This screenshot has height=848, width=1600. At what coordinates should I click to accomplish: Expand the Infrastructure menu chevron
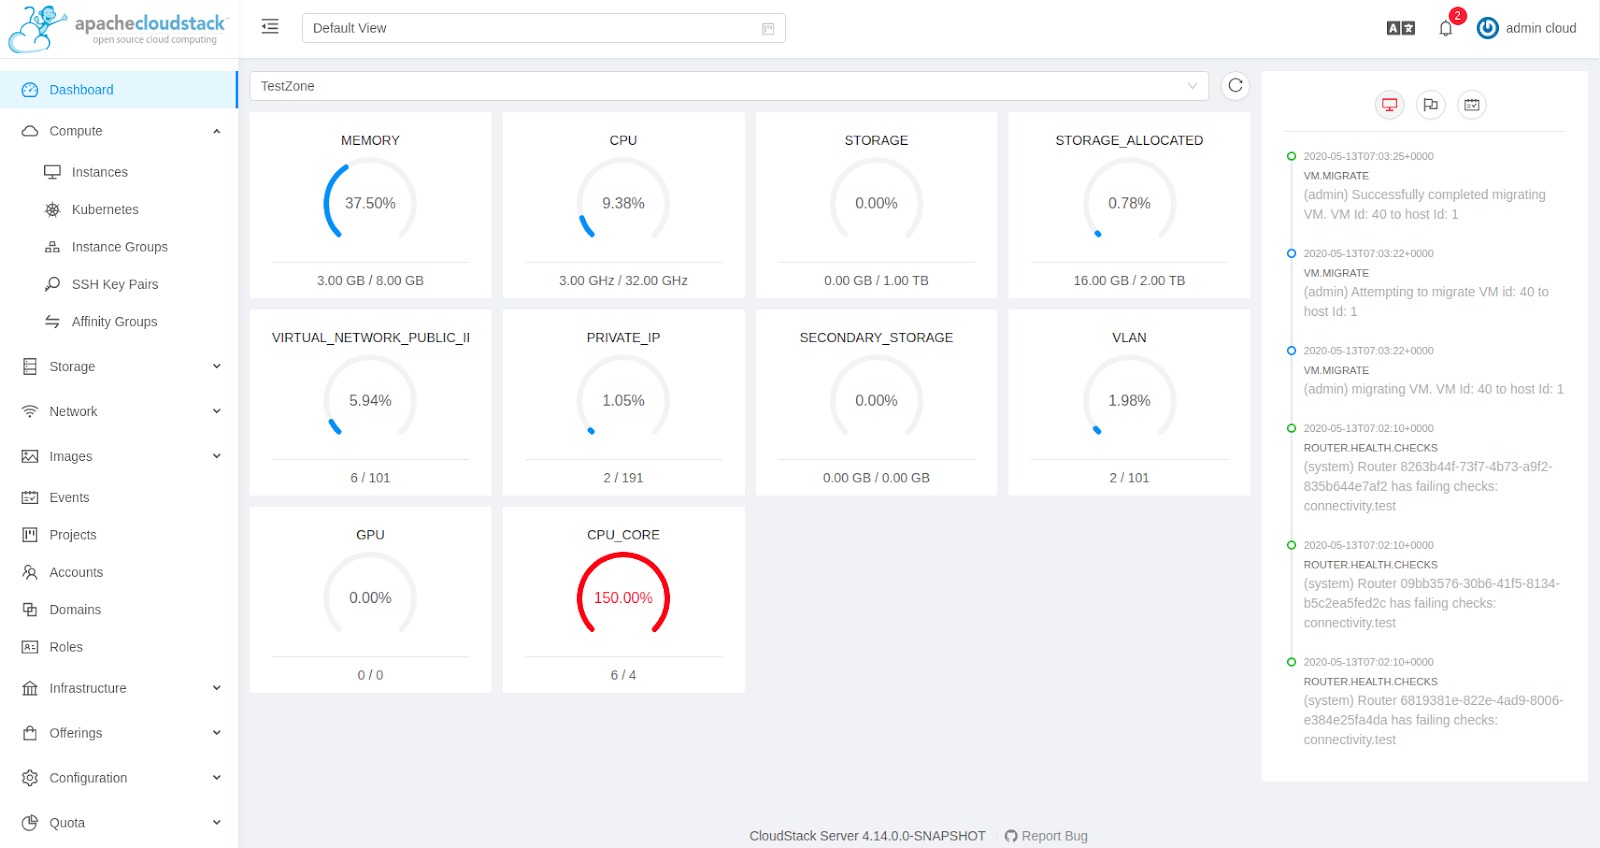(216, 688)
